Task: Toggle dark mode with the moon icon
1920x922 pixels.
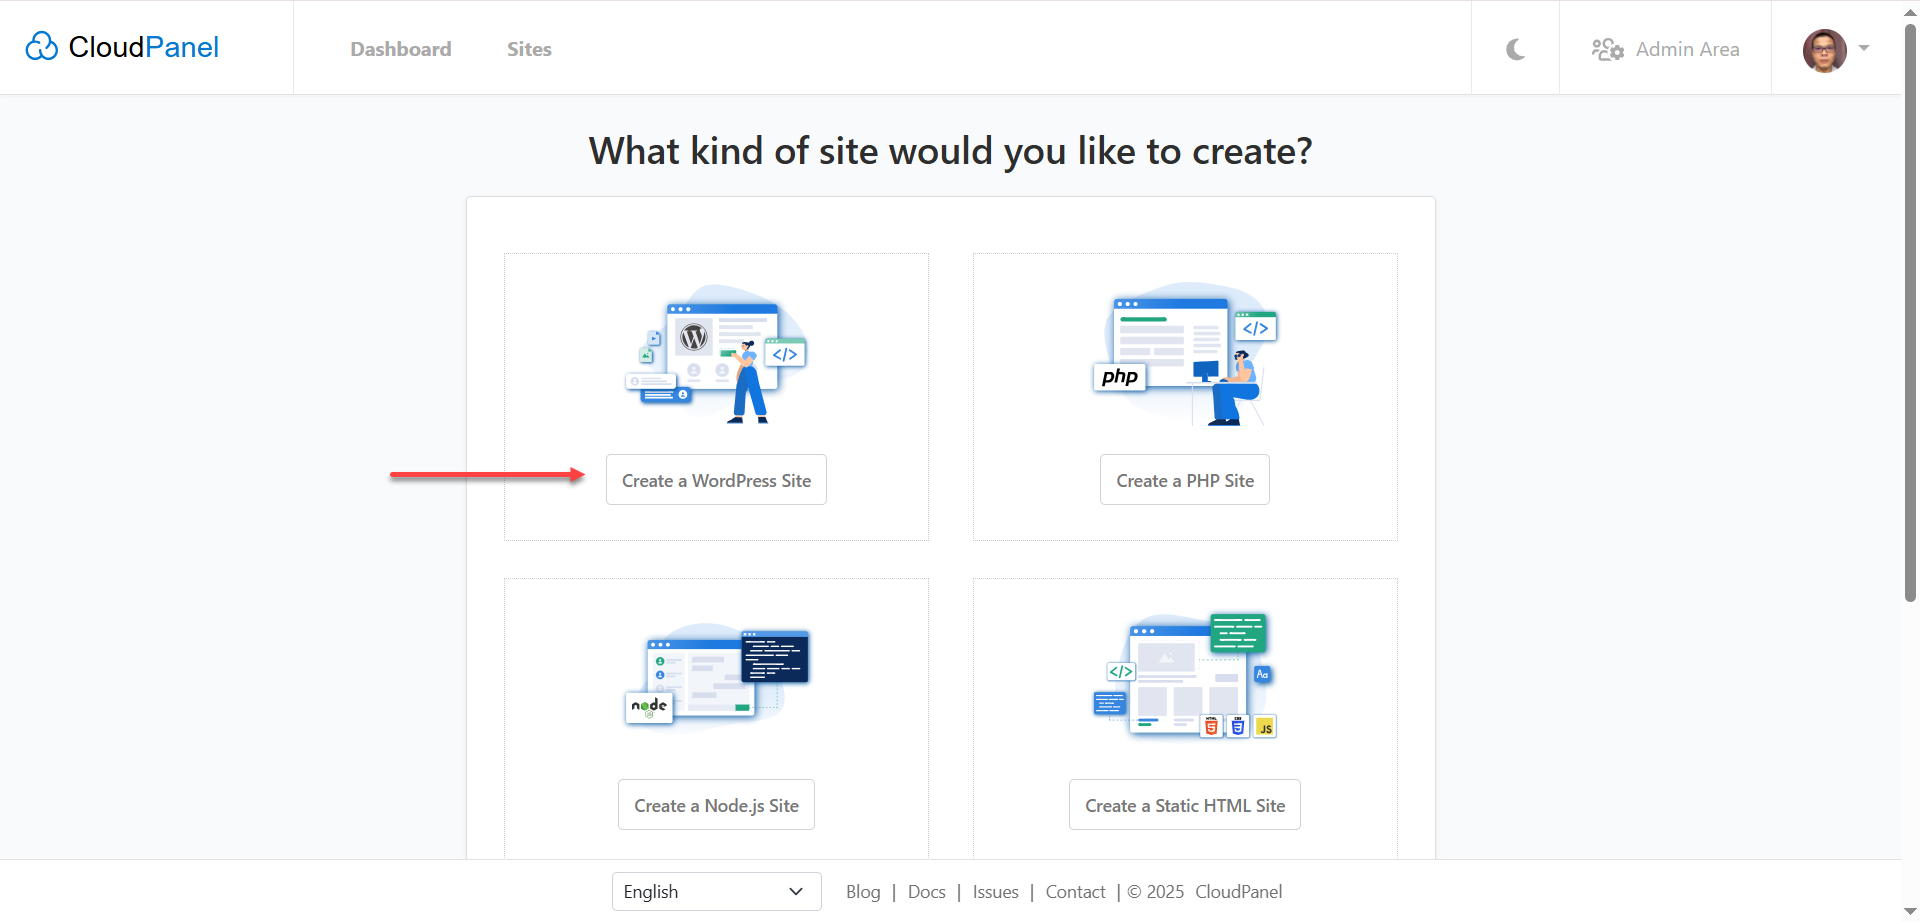Action: pos(1515,49)
